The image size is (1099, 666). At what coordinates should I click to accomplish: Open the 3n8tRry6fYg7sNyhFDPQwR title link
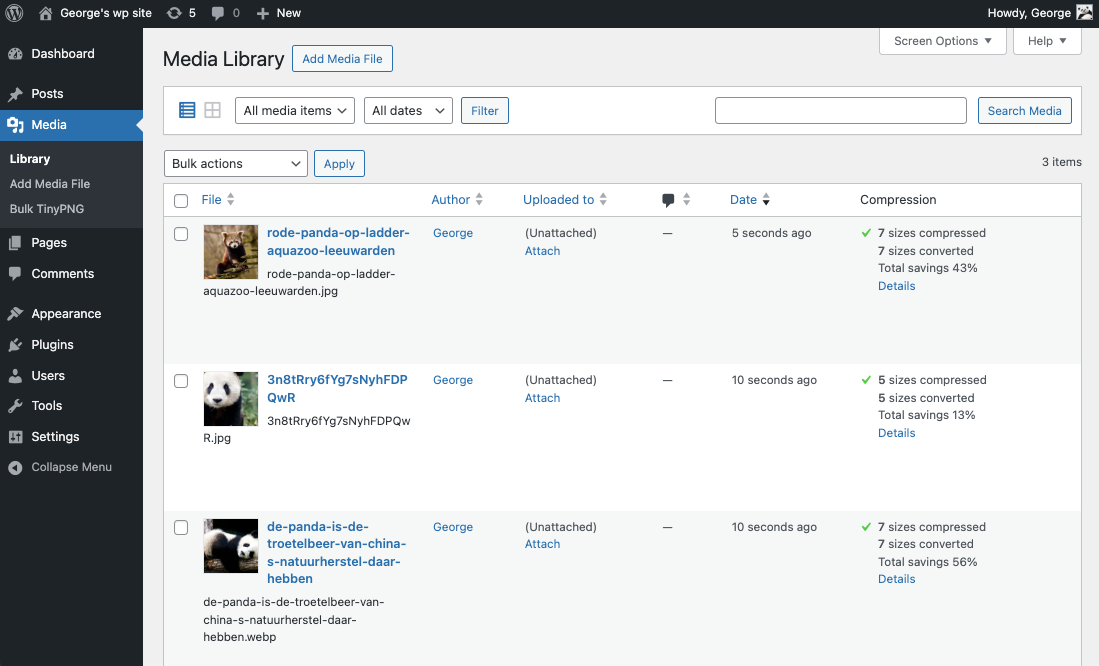(x=337, y=388)
